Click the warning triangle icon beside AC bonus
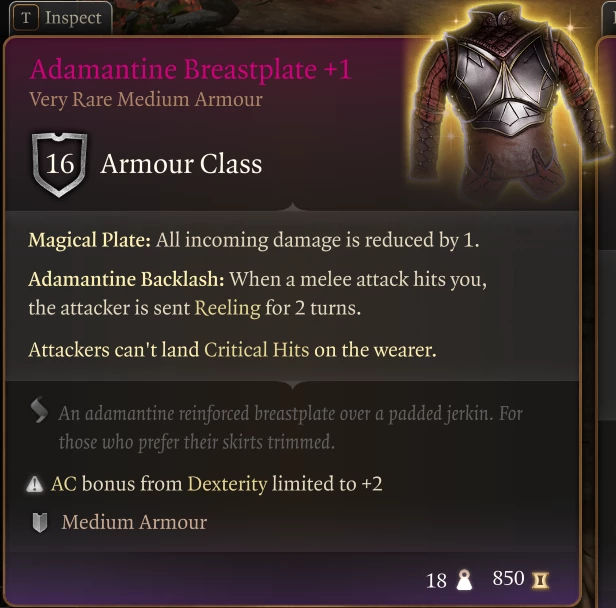Image resolution: width=616 pixels, height=608 pixels. 35,484
